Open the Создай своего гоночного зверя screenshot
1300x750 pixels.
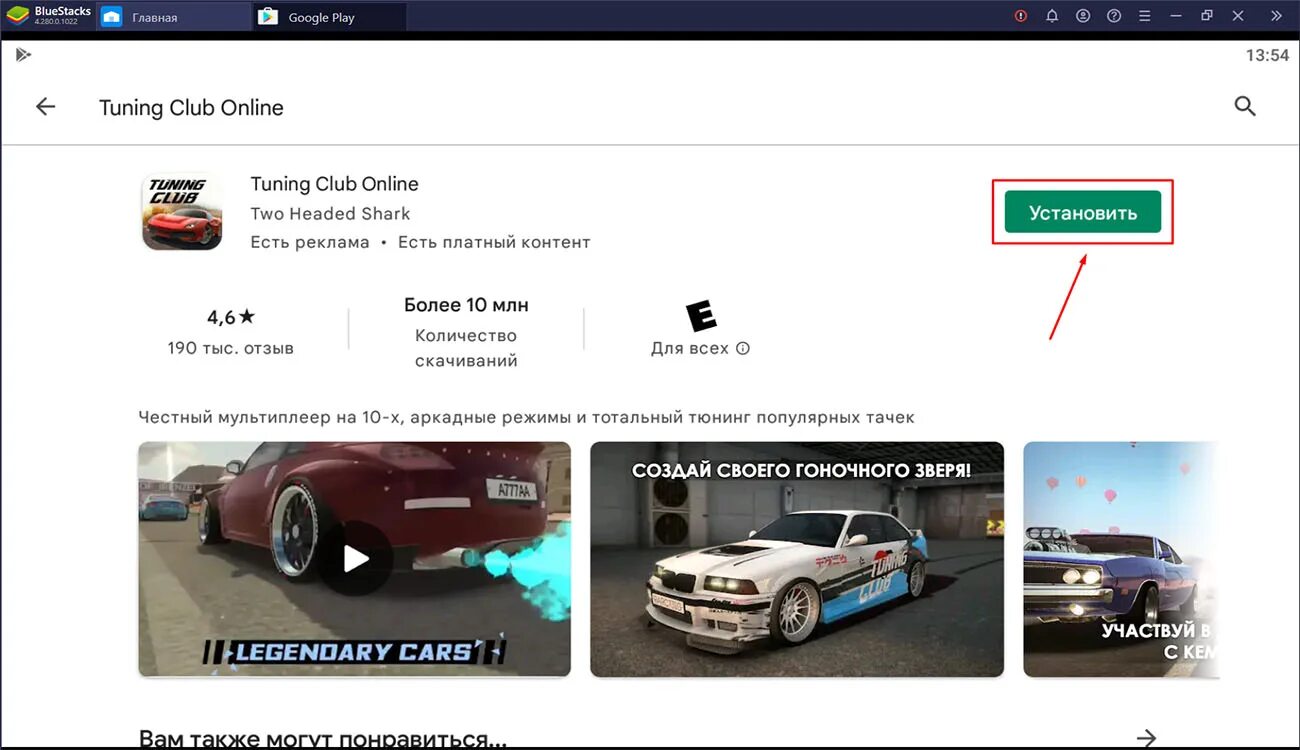(x=797, y=559)
